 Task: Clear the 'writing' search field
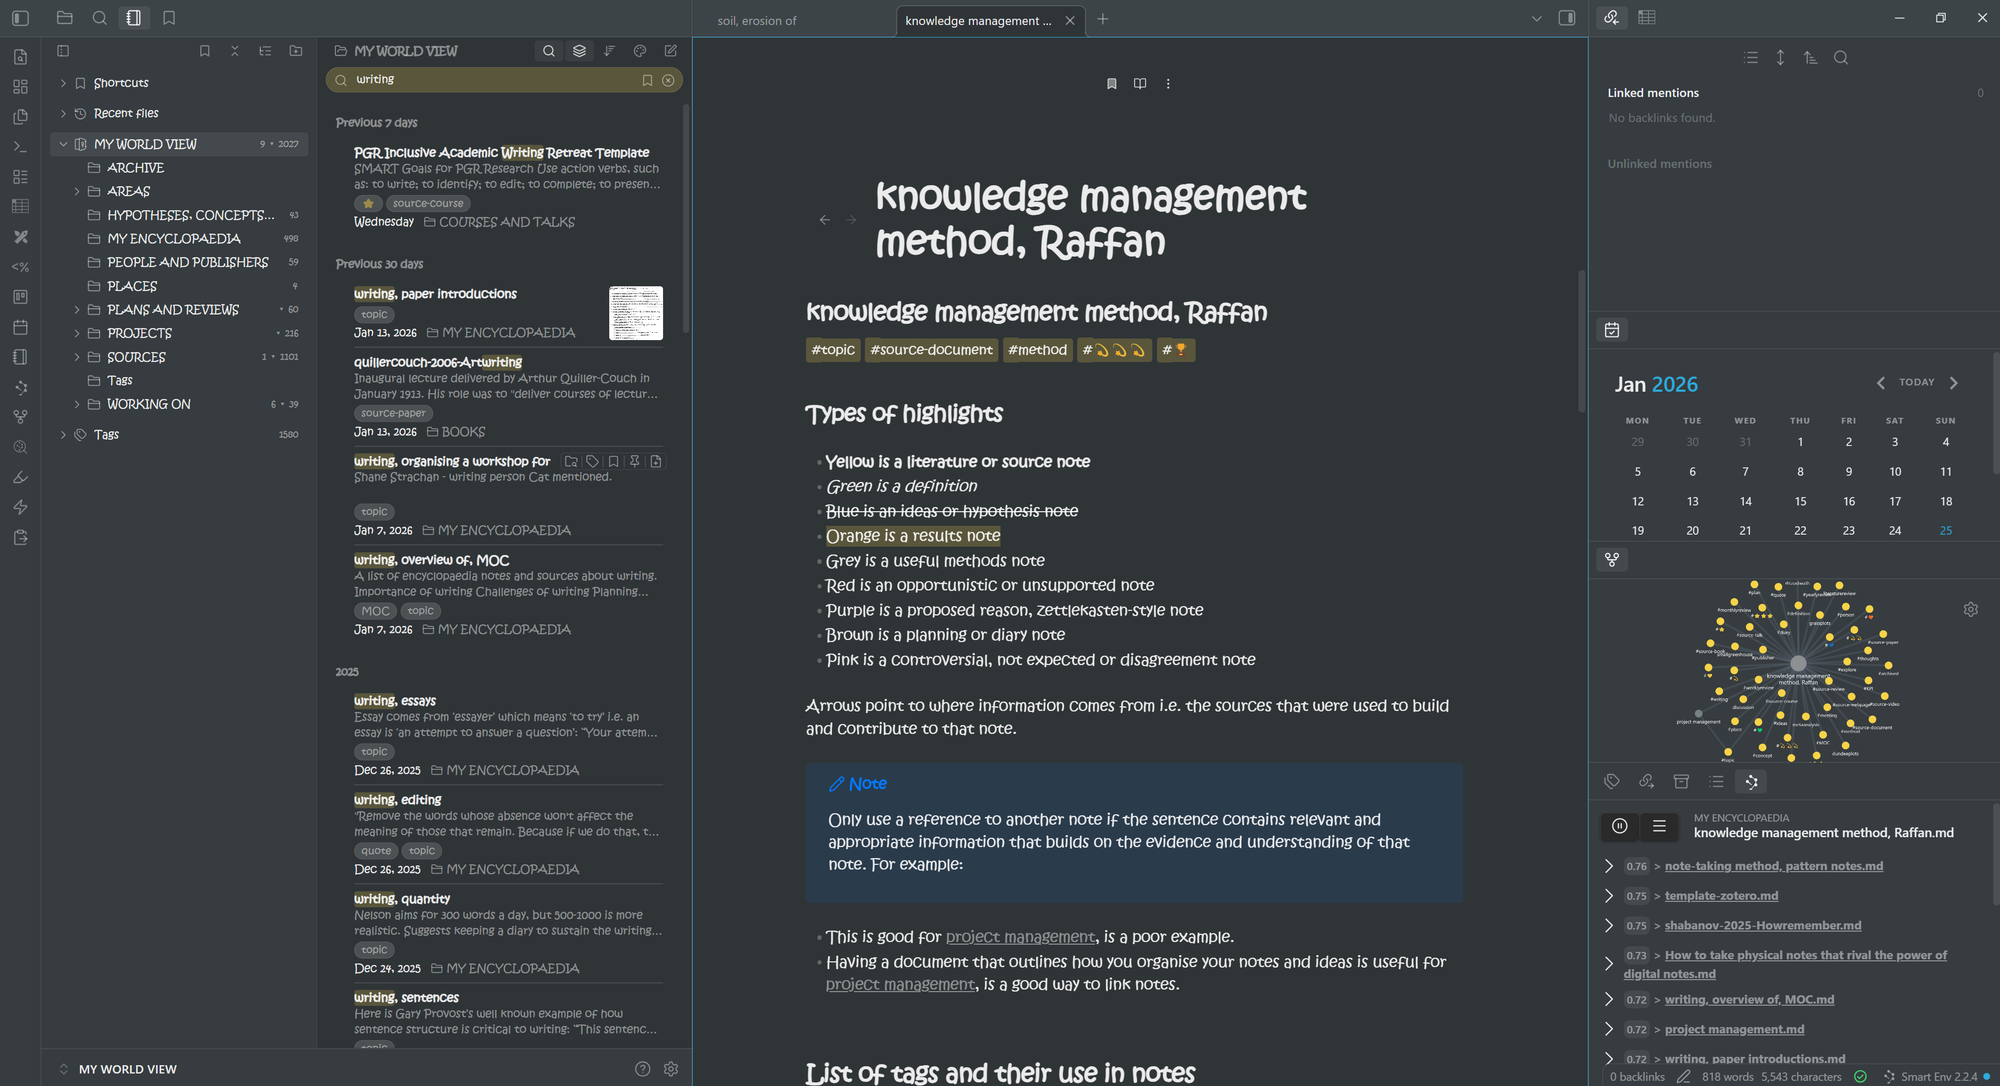(668, 80)
